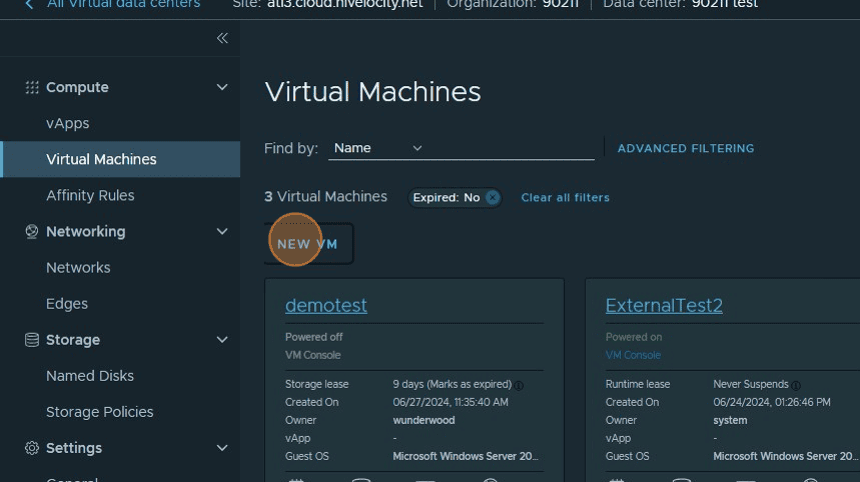This screenshot has width=860, height=482.
Task: Collapse the Compute section chevron
Action: (222, 88)
